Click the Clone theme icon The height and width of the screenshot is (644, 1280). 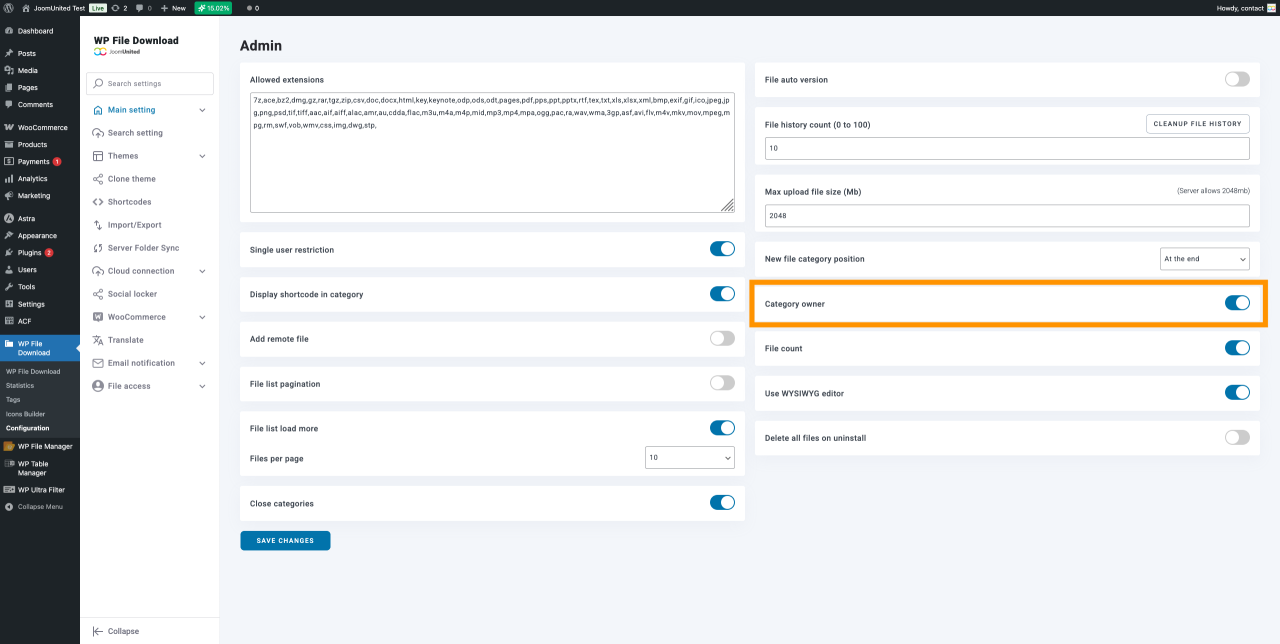(98, 179)
